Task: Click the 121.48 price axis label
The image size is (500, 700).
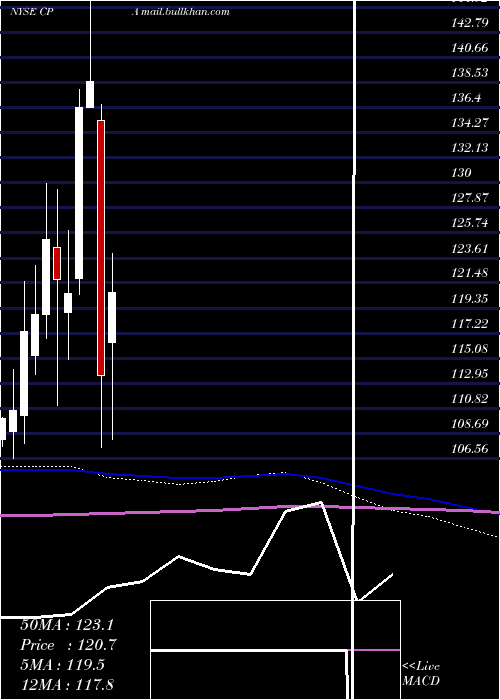Action: click(470, 273)
